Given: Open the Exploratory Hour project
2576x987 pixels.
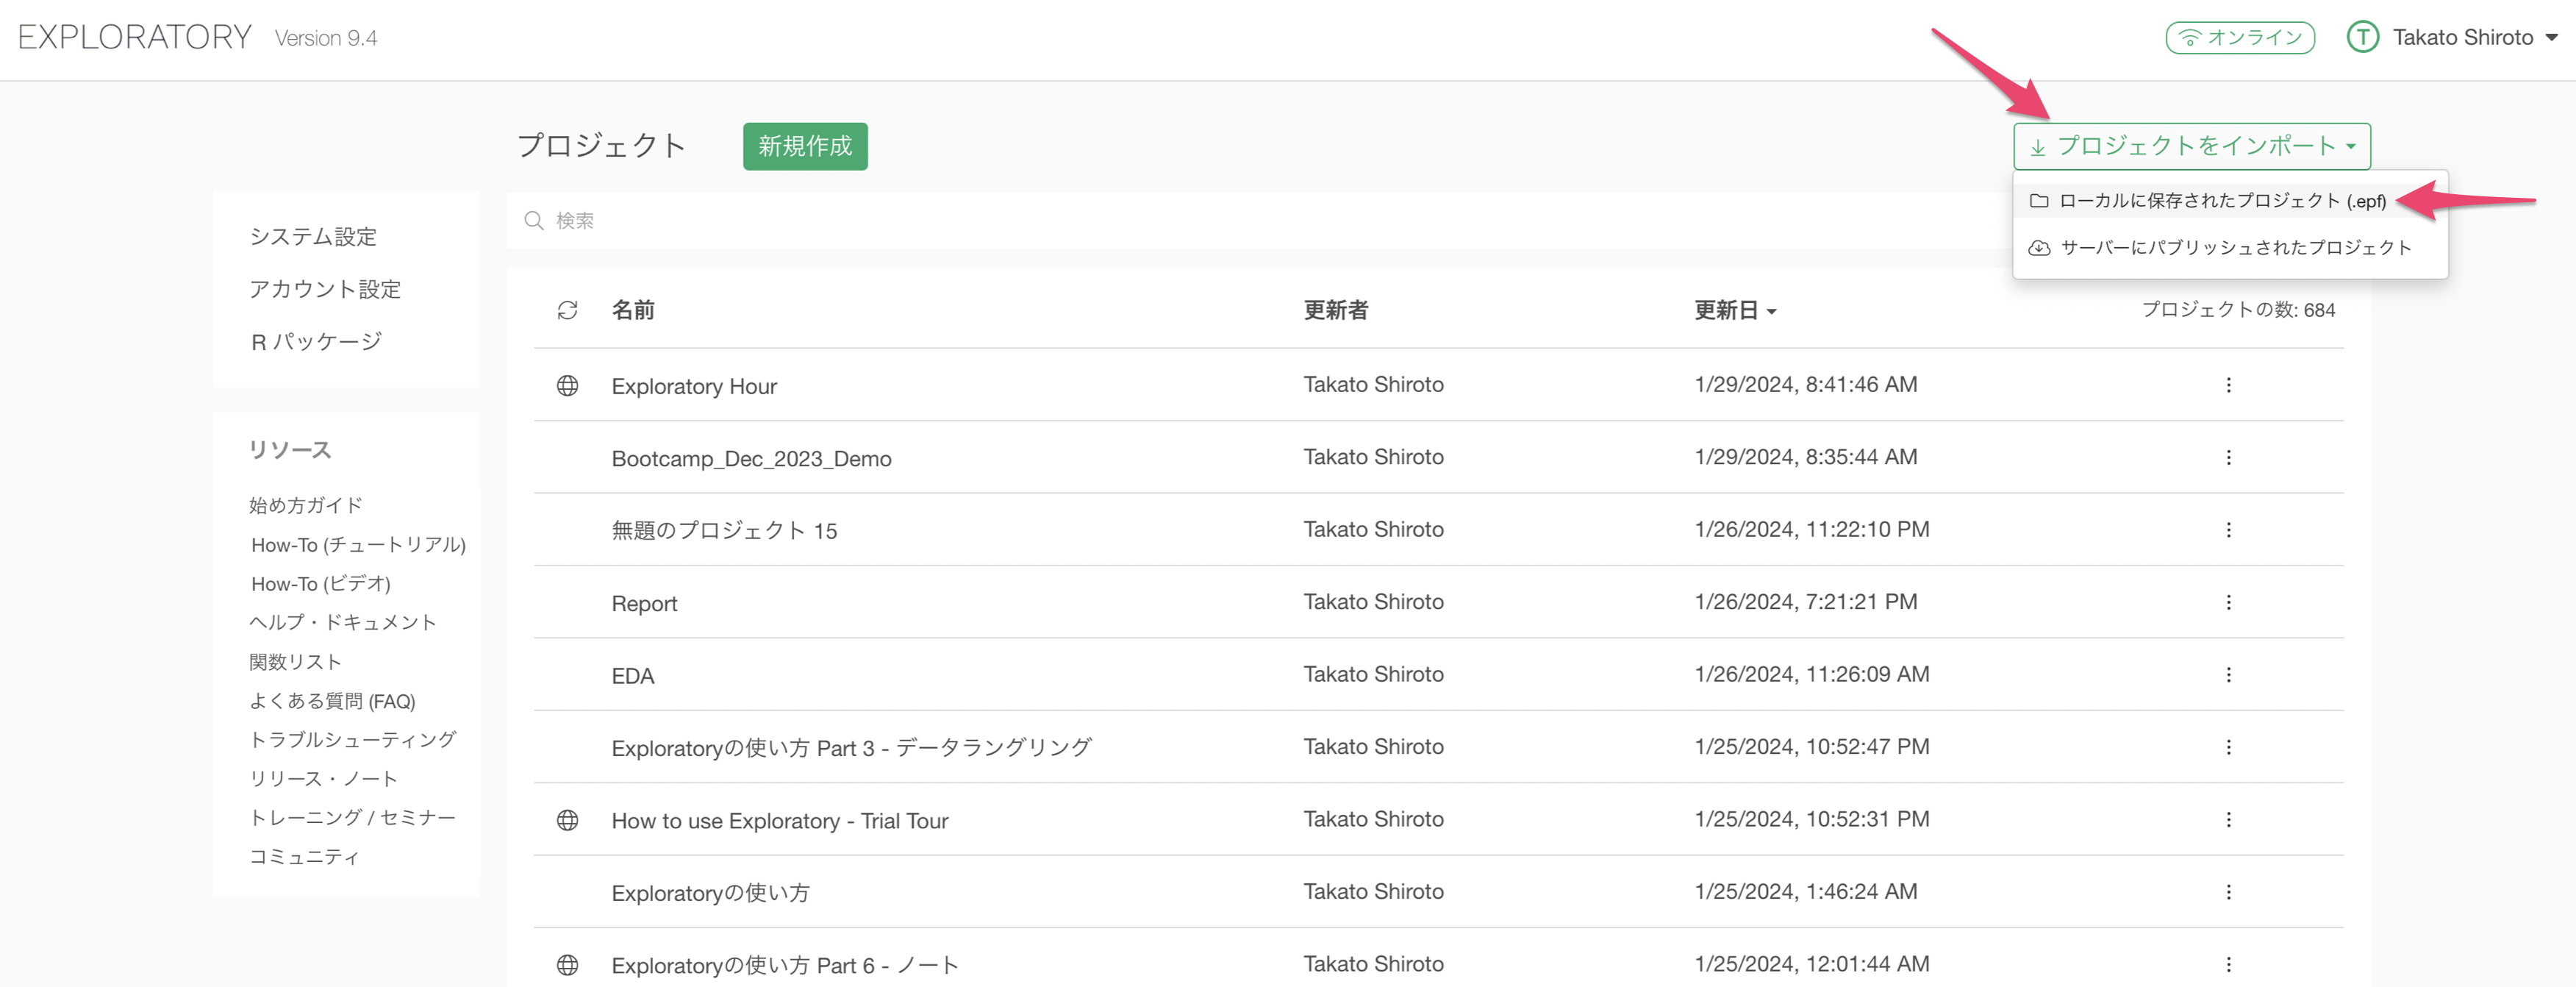Looking at the screenshot, I should pos(694,386).
